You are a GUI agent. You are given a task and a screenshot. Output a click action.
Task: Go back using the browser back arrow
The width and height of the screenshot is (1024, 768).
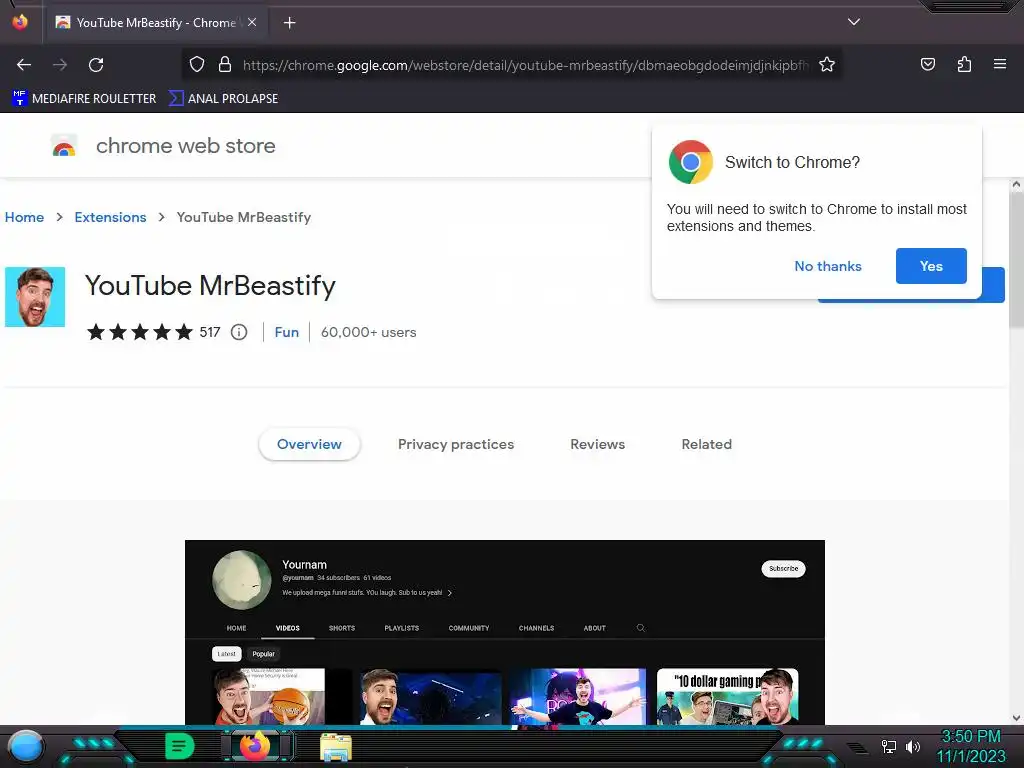pyautogui.click(x=24, y=65)
